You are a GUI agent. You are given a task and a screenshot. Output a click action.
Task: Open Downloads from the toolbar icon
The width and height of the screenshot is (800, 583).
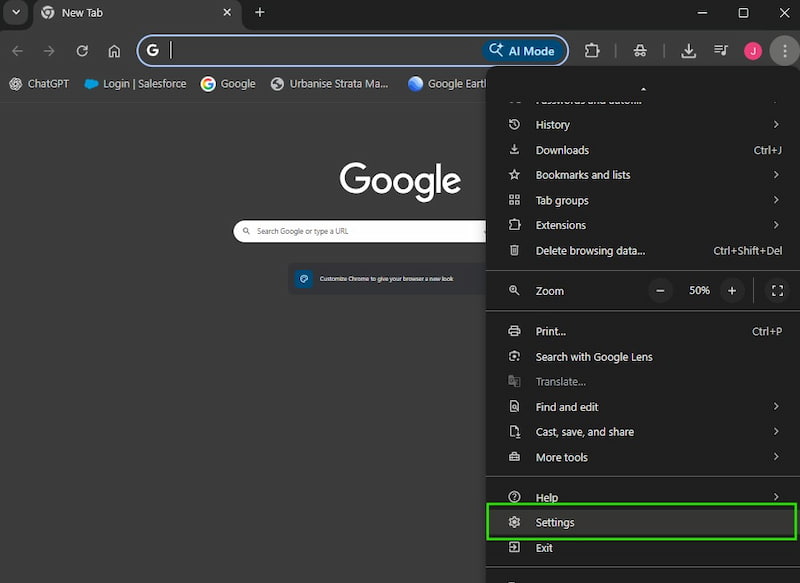point(688,50)
